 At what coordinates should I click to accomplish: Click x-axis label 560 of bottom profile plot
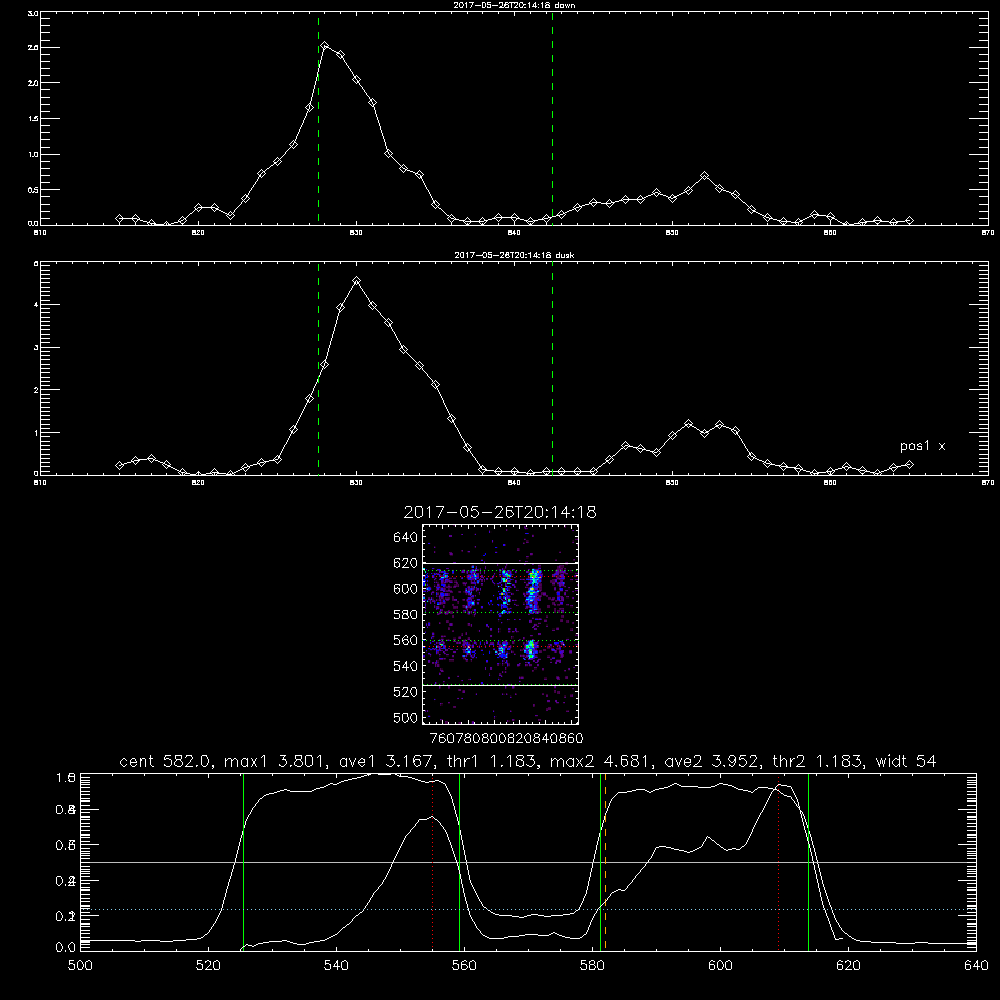[464, 966]
